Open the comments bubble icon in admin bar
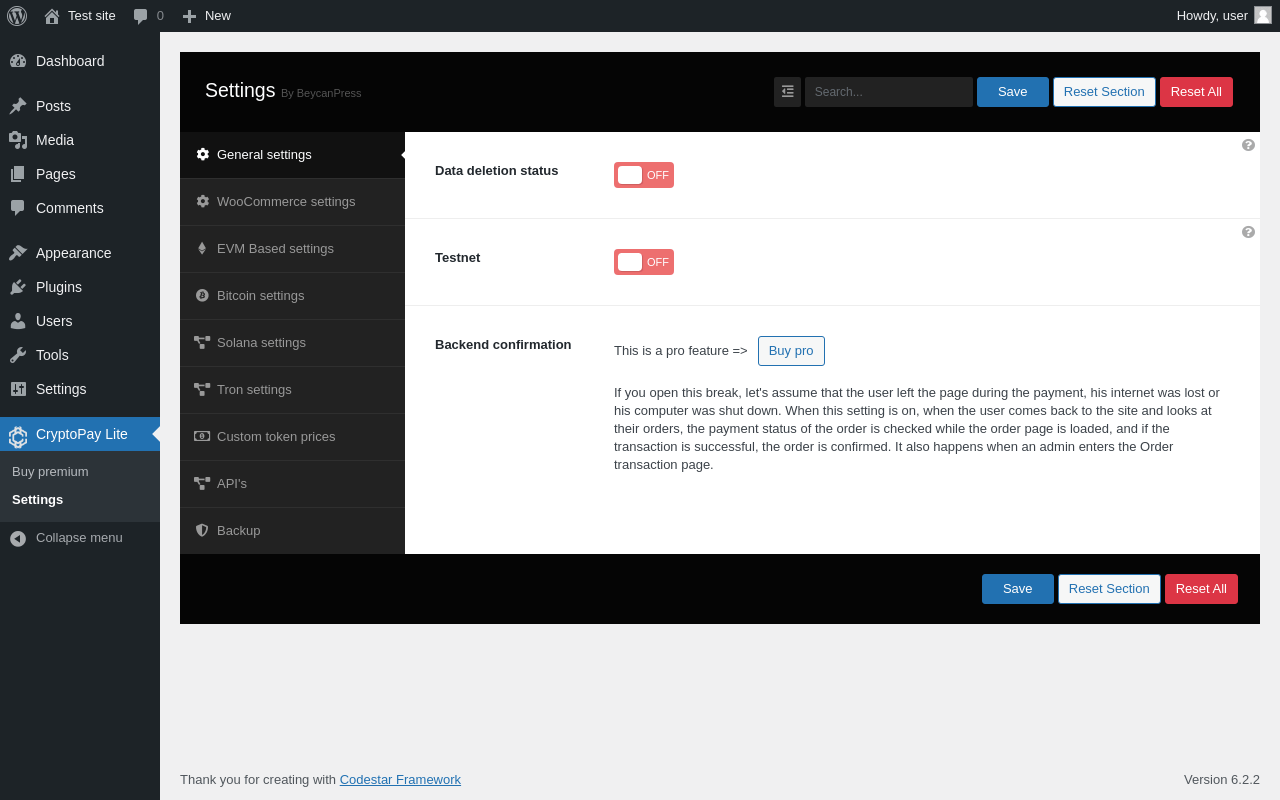The width and height of the screenshot is (1280, 800). [x=141, y=16]
